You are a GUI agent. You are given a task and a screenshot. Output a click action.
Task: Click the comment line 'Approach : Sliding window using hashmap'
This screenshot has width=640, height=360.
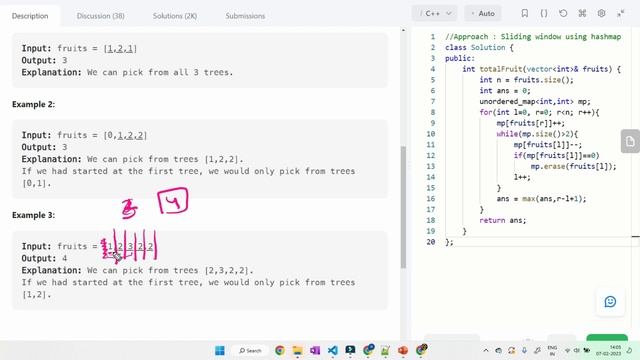(533, 37)
